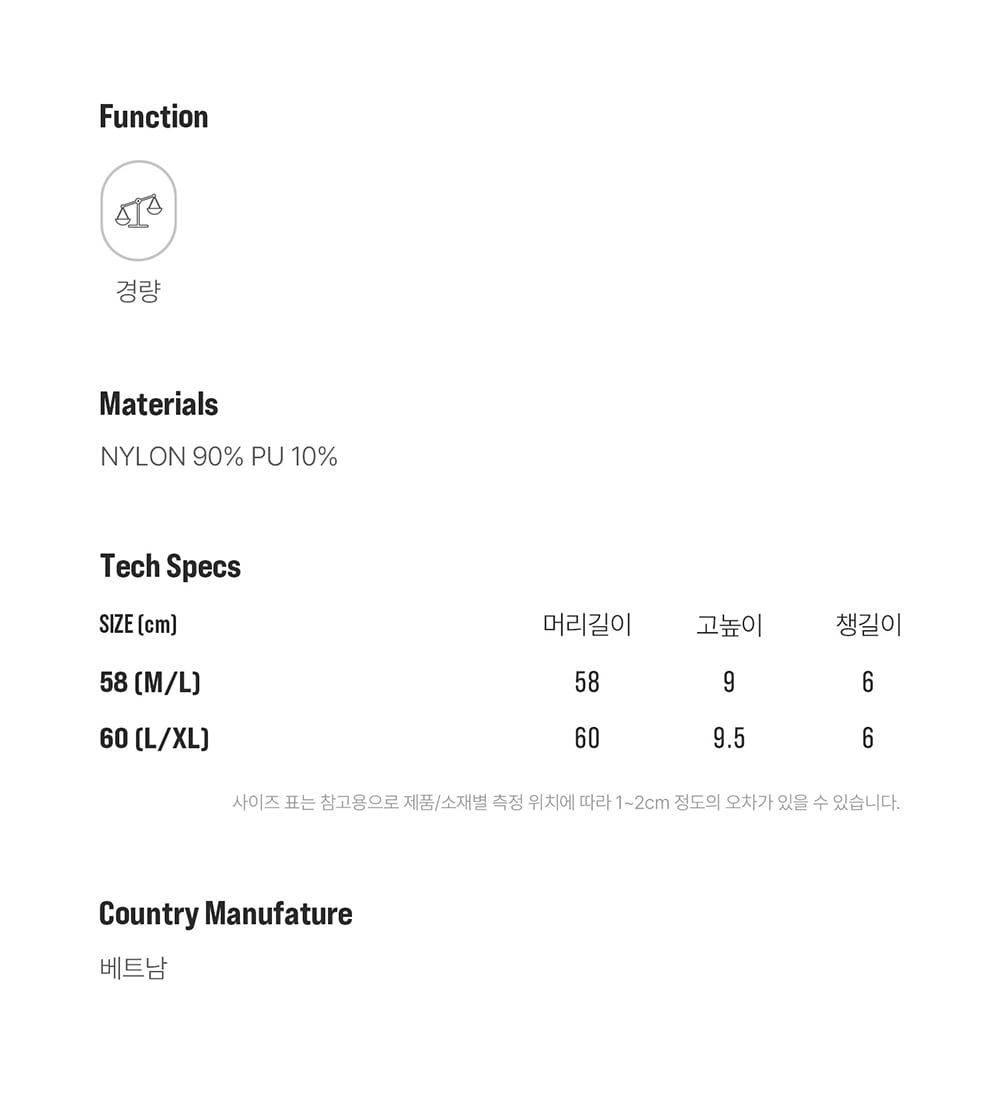Select the 58 (M/L) size row label
1000x1093 pixels.
point(150,682)
